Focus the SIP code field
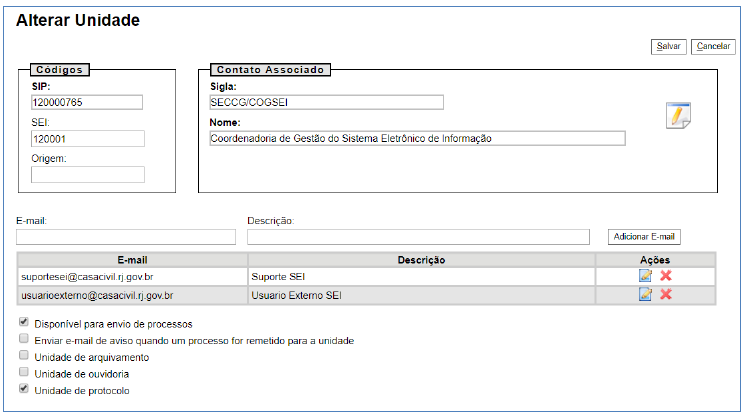This screenshot has height=418, width=745. coord(87,102)
